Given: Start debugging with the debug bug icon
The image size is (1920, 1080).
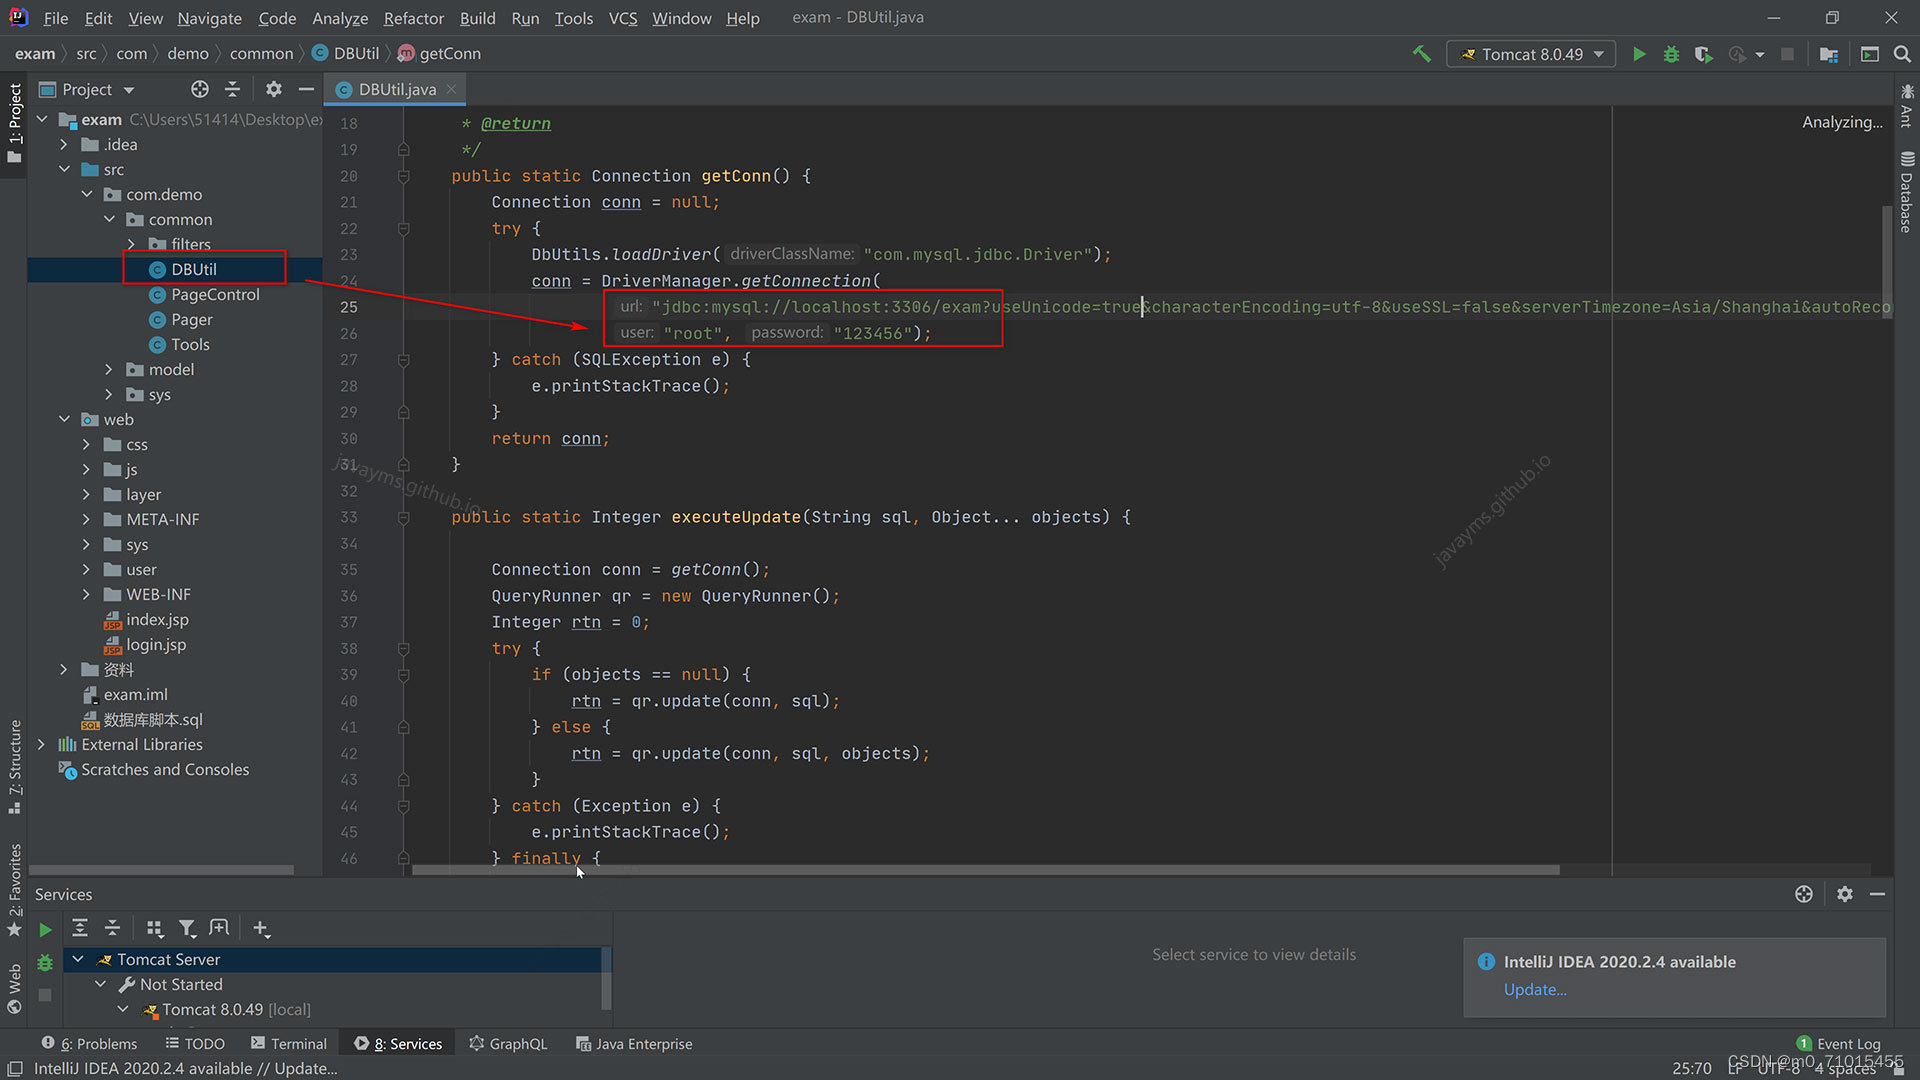Looking at the screenshot, I should click(1672, 54).
